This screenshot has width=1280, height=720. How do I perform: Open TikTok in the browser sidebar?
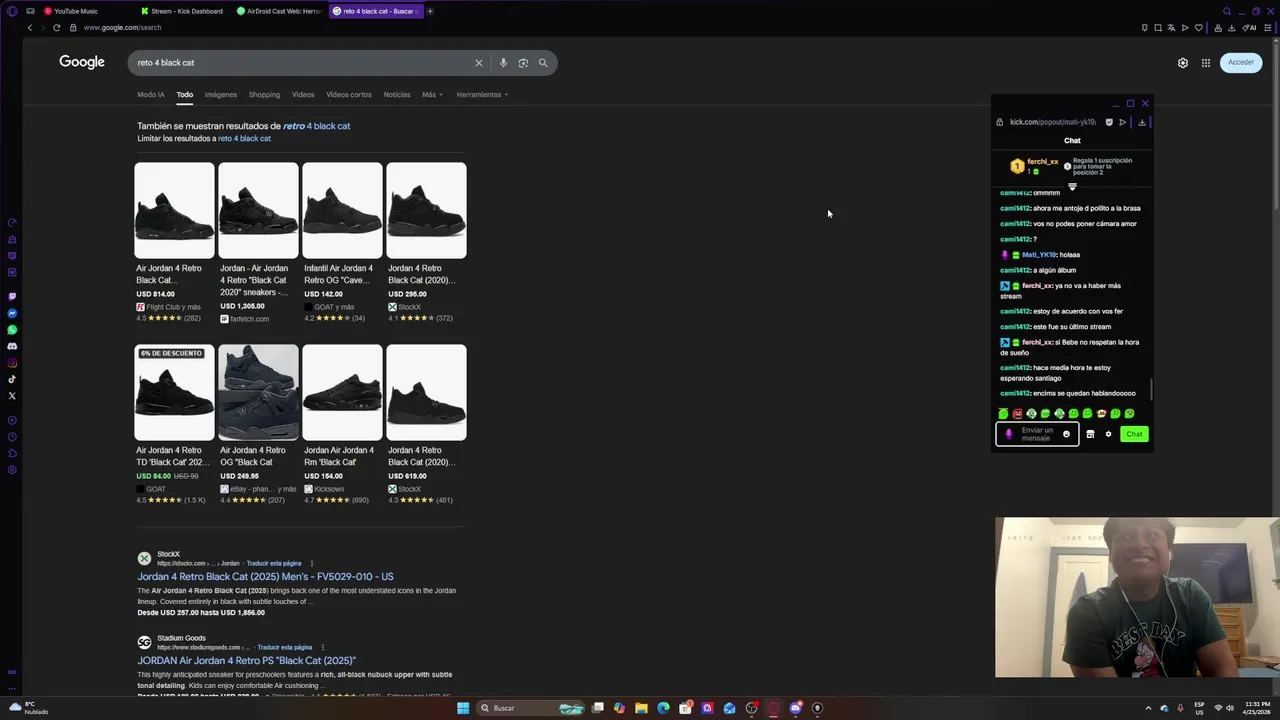(12, 379)
